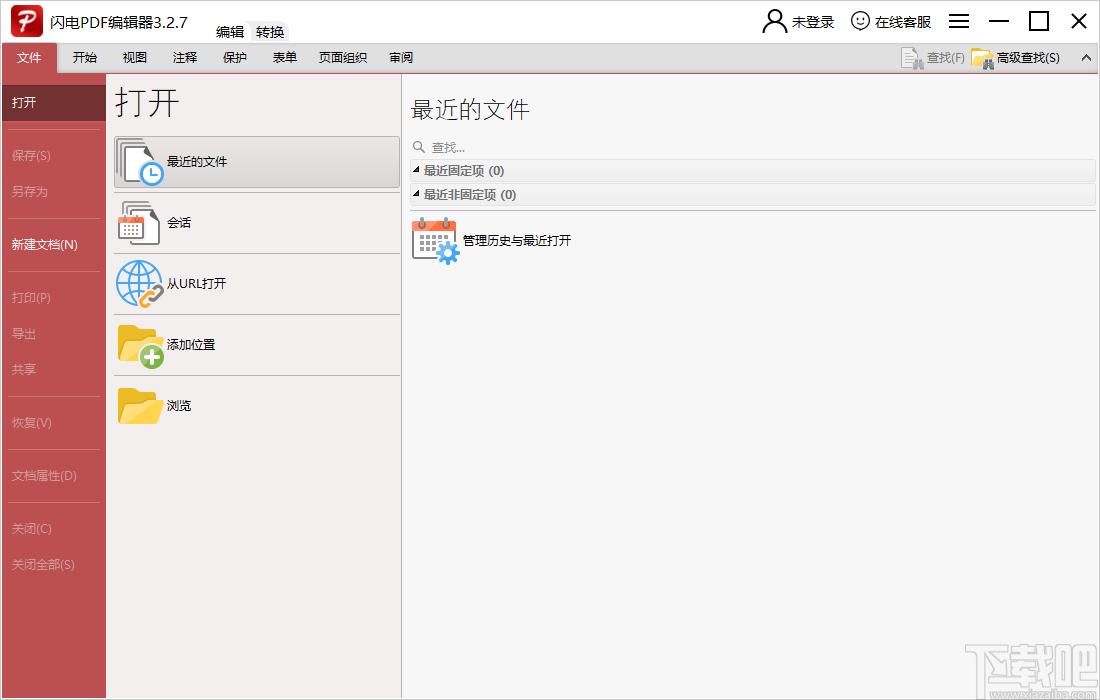Click the 管理历史与最近打开 link text
The image size is (1100, 700).
point(517,241)
